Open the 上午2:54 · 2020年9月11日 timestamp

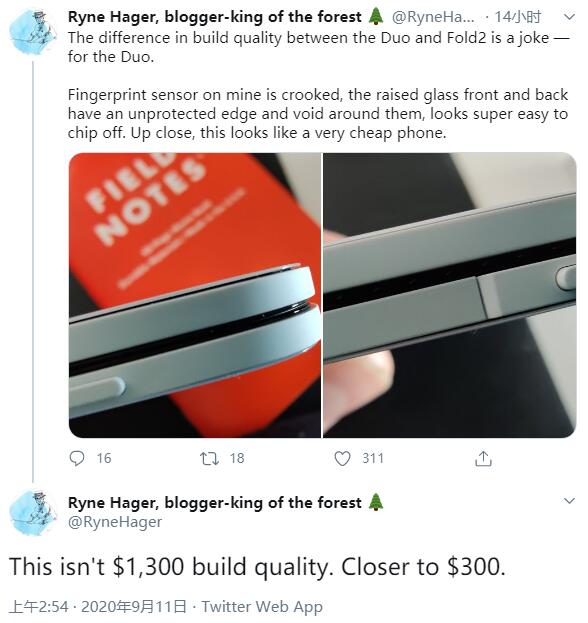pos(97,607)
